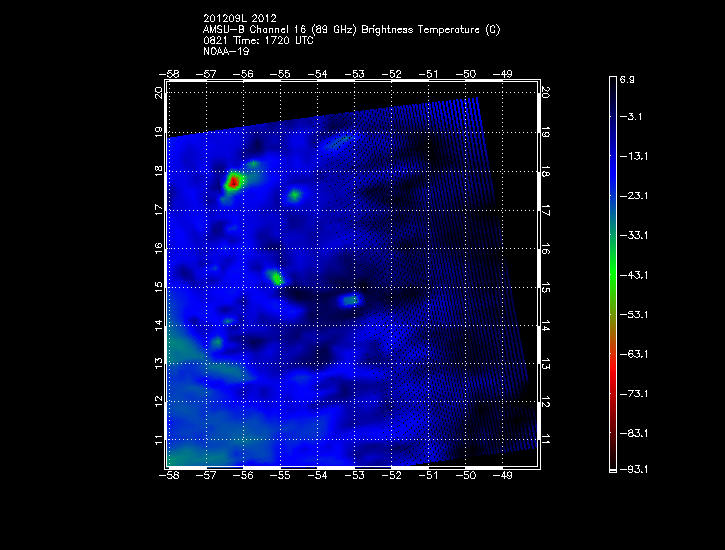This screenshot has width=725, height=550.
Task: Click the "-33.1" colorbar label
Action: [x=633, y=235]
